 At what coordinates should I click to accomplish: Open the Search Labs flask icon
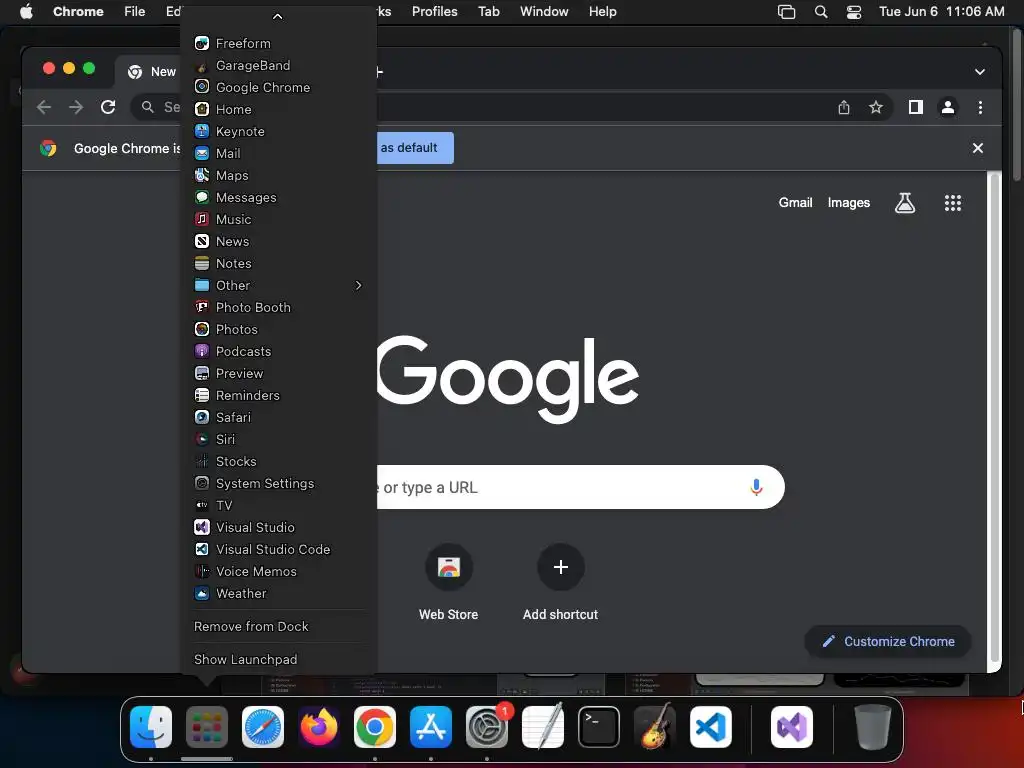pos(904,203)
